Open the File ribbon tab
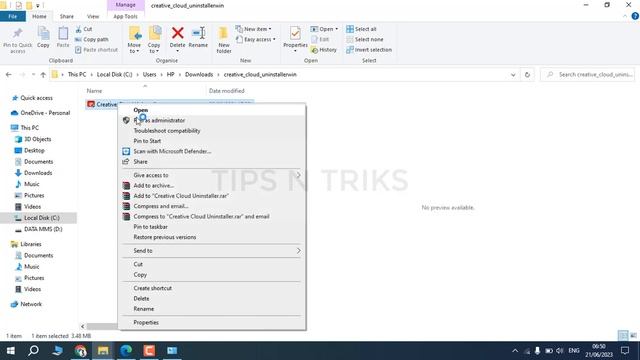Viewport: 640px width, 360px height. tap(13, 16)
